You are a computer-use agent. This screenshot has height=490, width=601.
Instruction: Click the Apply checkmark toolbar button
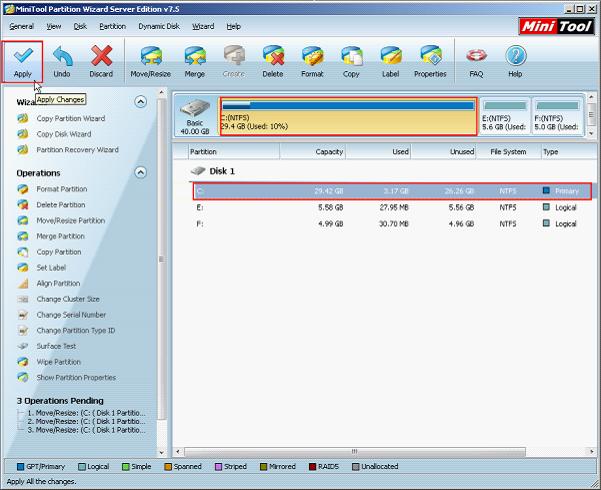click(x=22, y=62)
